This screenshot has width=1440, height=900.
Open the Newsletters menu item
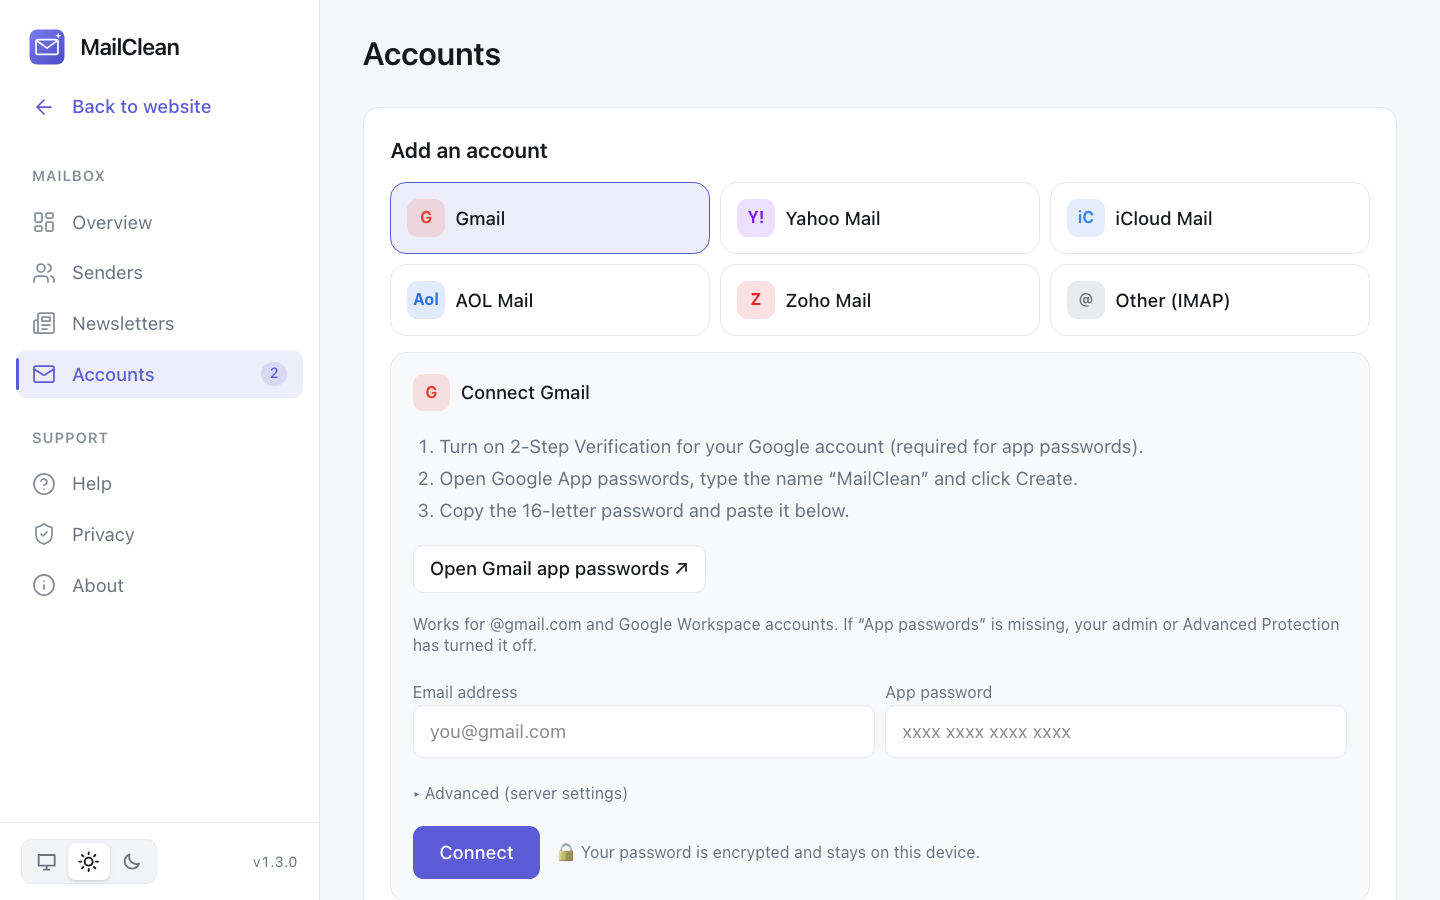coord(160,323)
